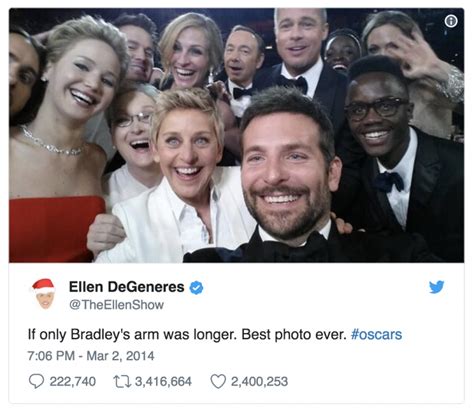Select the "Mar 2, 2014" date text
Image resolution: width=474 pixels, height=415 pixels.
[120, 356]
